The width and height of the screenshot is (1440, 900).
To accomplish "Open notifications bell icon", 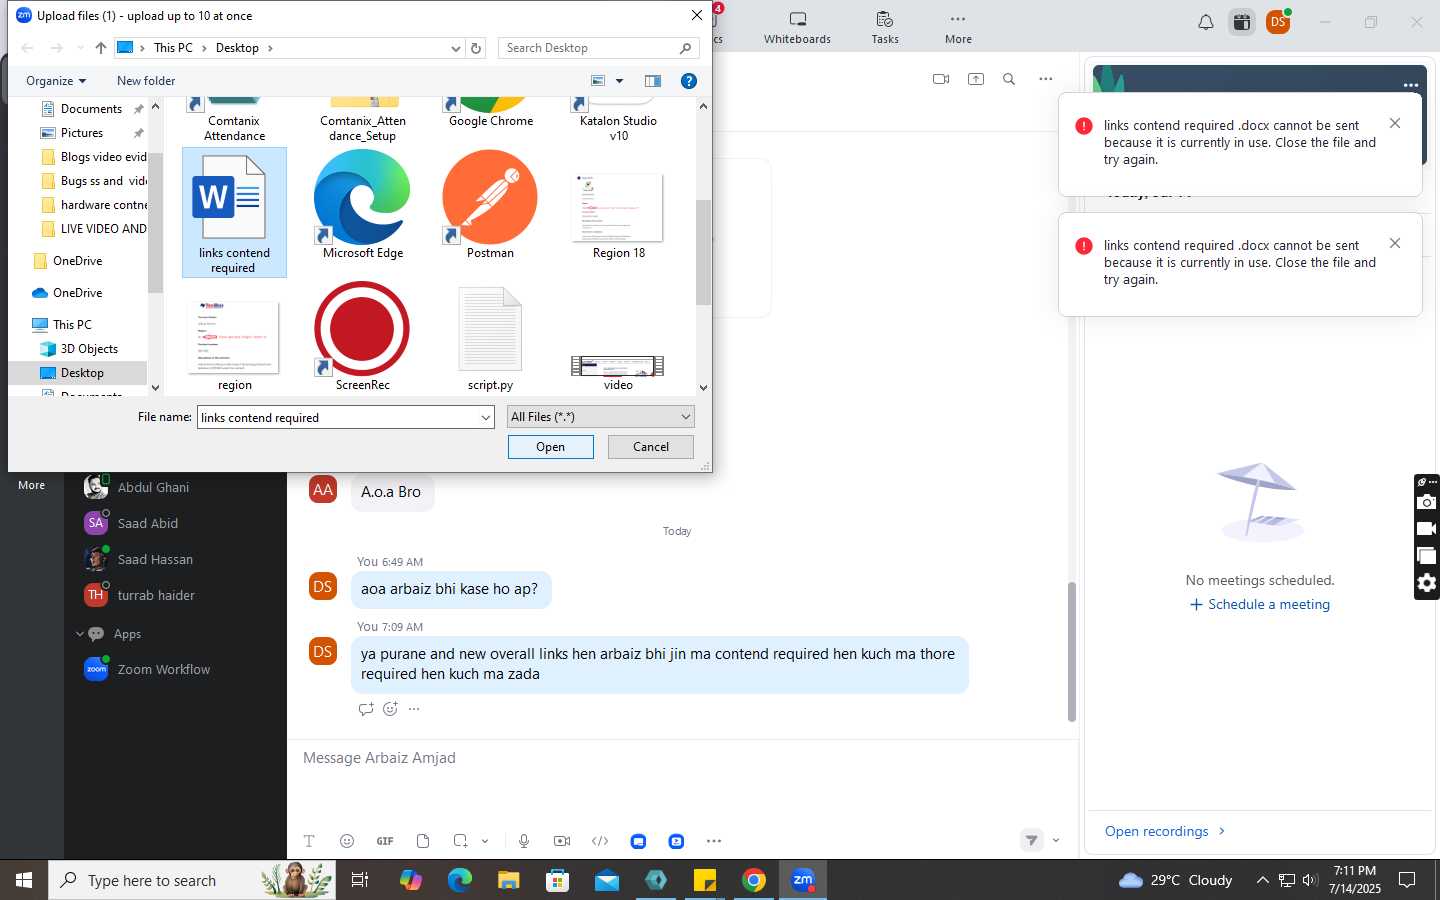I will (1206, 22).
